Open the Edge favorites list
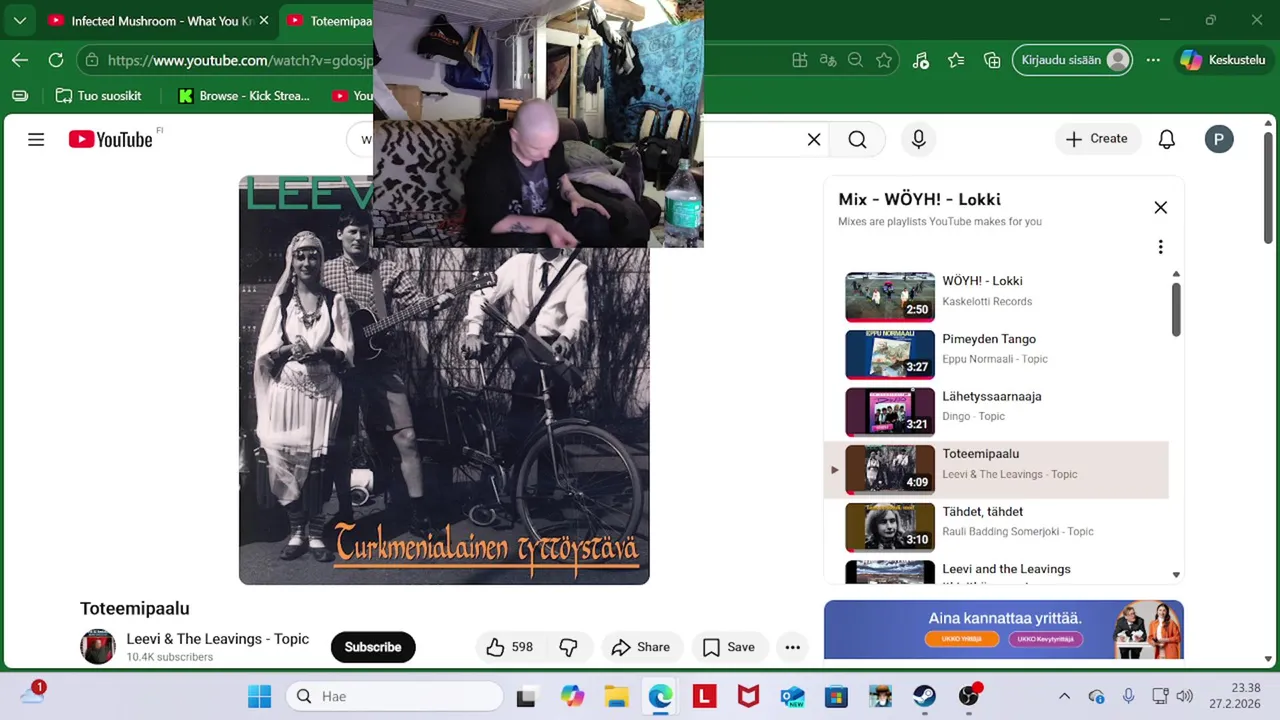The image size is (1280, 720). coord(956,60)
